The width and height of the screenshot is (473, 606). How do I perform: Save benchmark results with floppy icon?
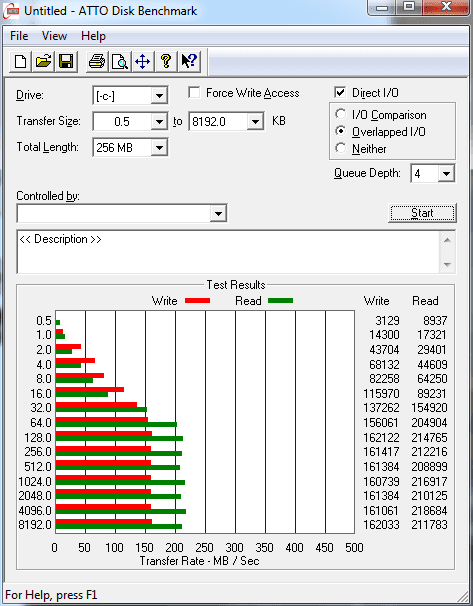(66, 61)
